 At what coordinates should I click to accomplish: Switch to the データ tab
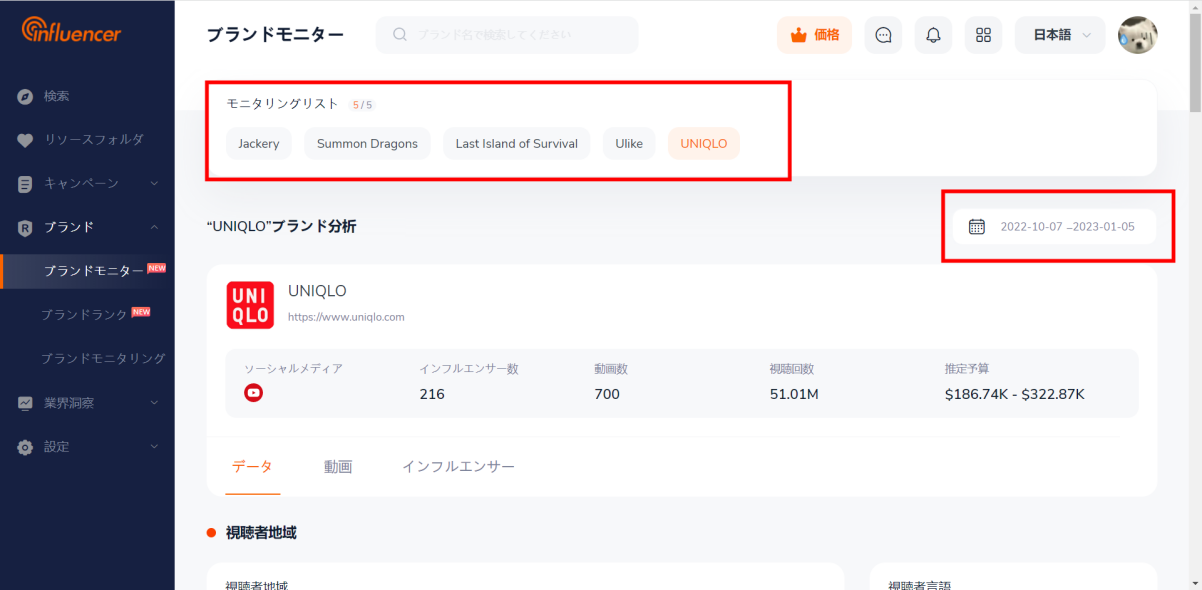[x=252, y=467]
